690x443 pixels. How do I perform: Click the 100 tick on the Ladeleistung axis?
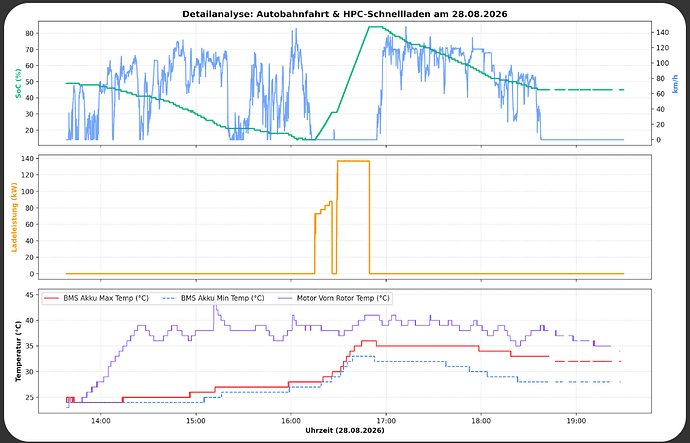click(29, 191)
